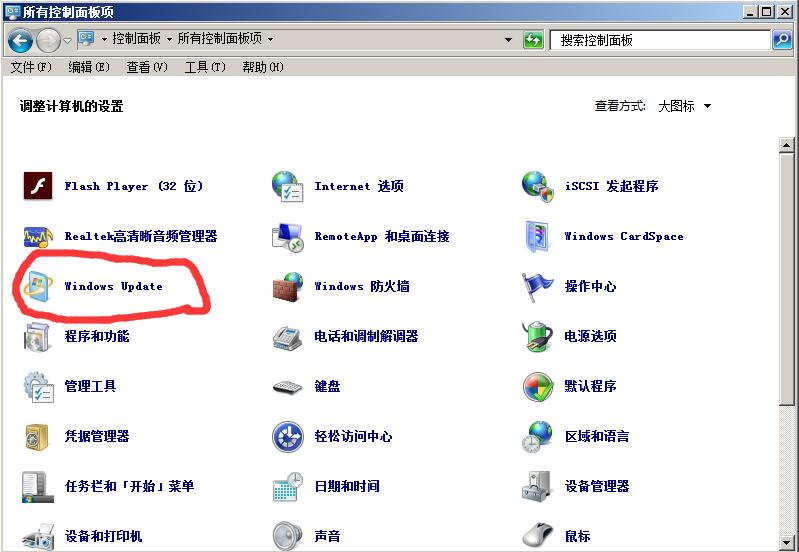Open the 管理工具 gear icon

pos(38,386)
